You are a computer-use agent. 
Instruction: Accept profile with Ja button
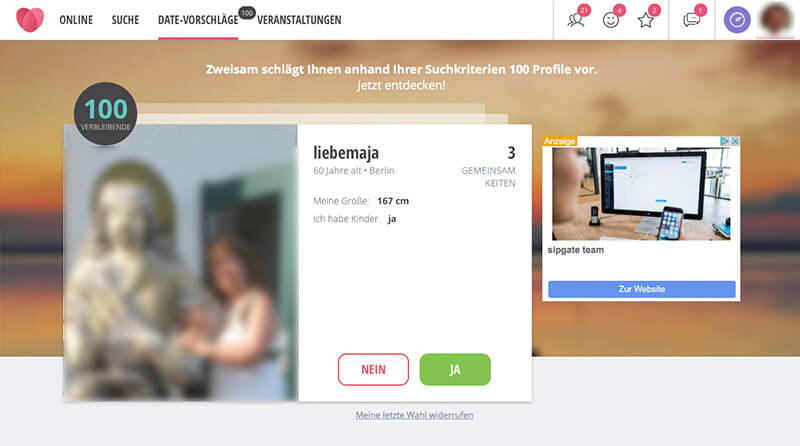click(455, 369)
